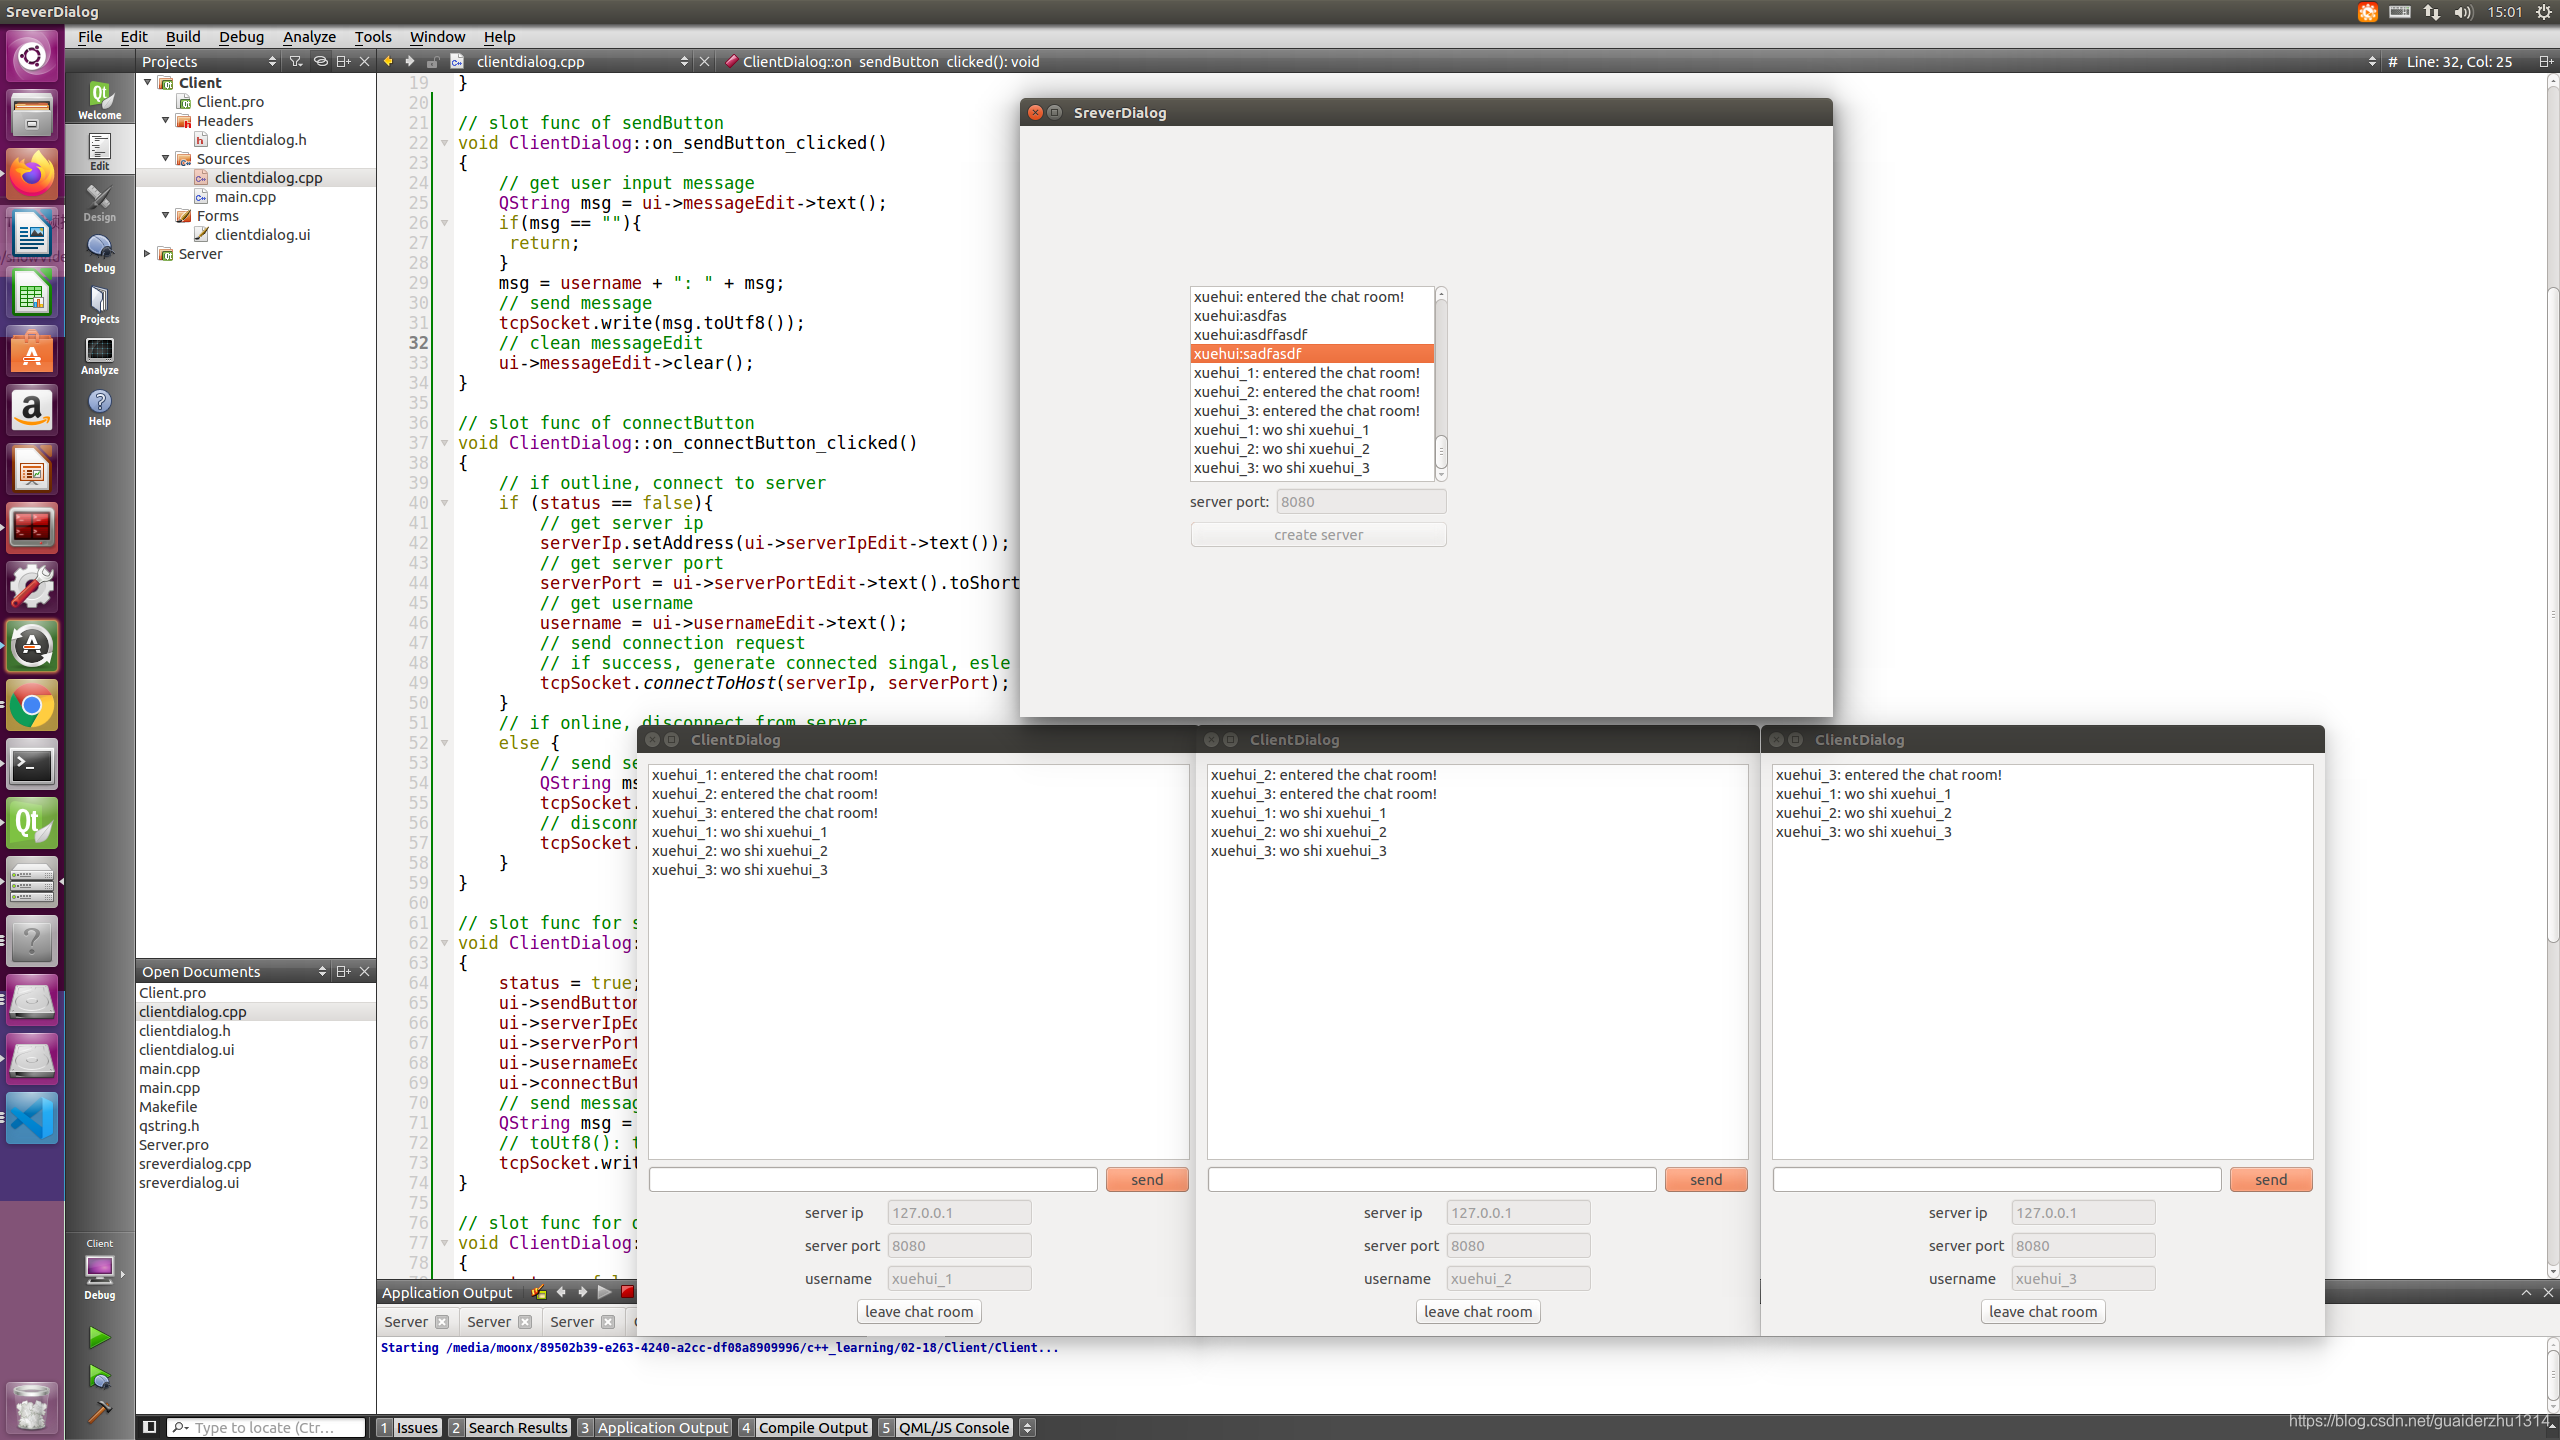
Task: Open Help mode in Qt Creator
Action: pos(99,407)
